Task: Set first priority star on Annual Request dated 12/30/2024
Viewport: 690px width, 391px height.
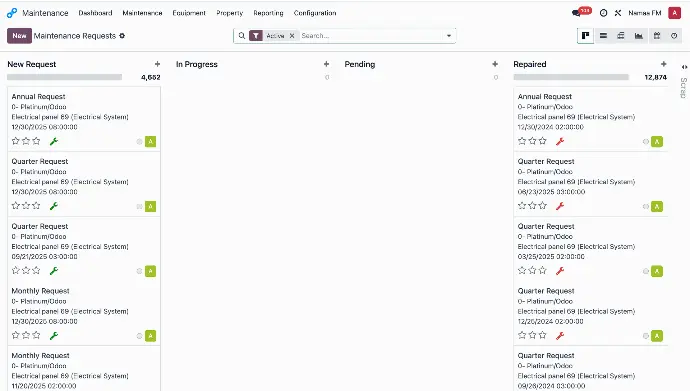Action: [x=522, y=141]
